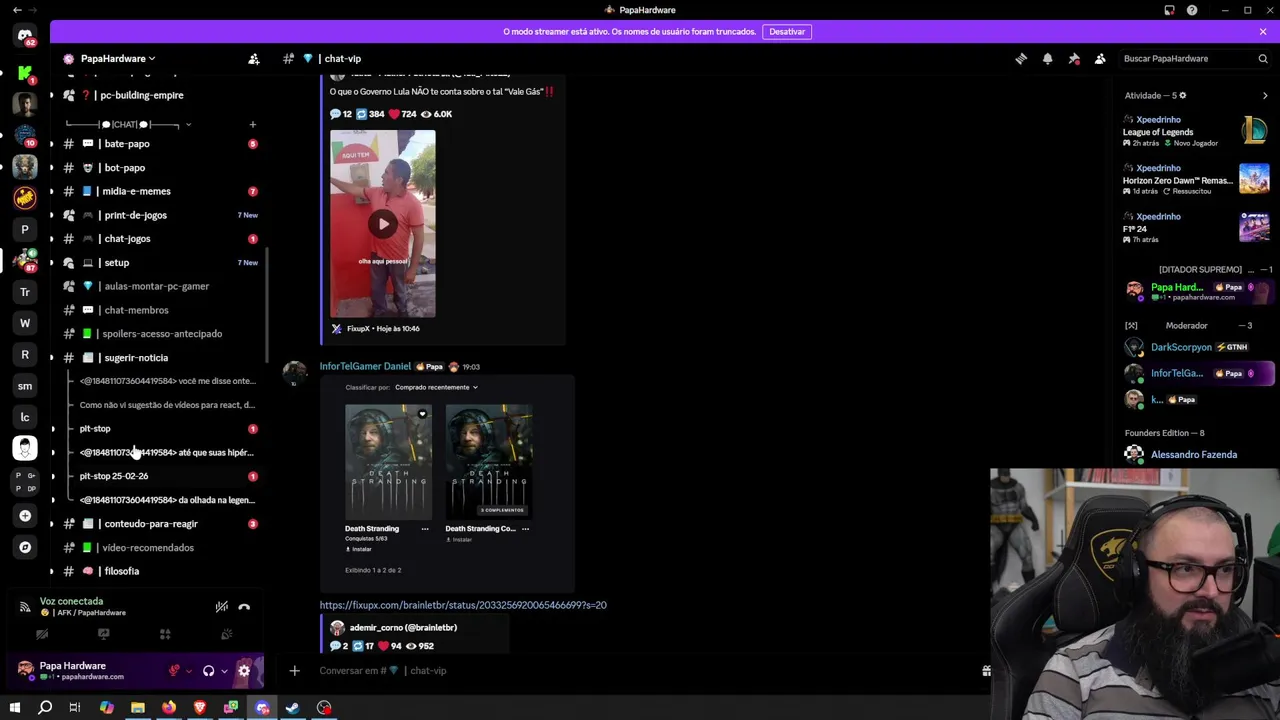Add a server plus icon
1280x720 pixels.
click(25, 516)
